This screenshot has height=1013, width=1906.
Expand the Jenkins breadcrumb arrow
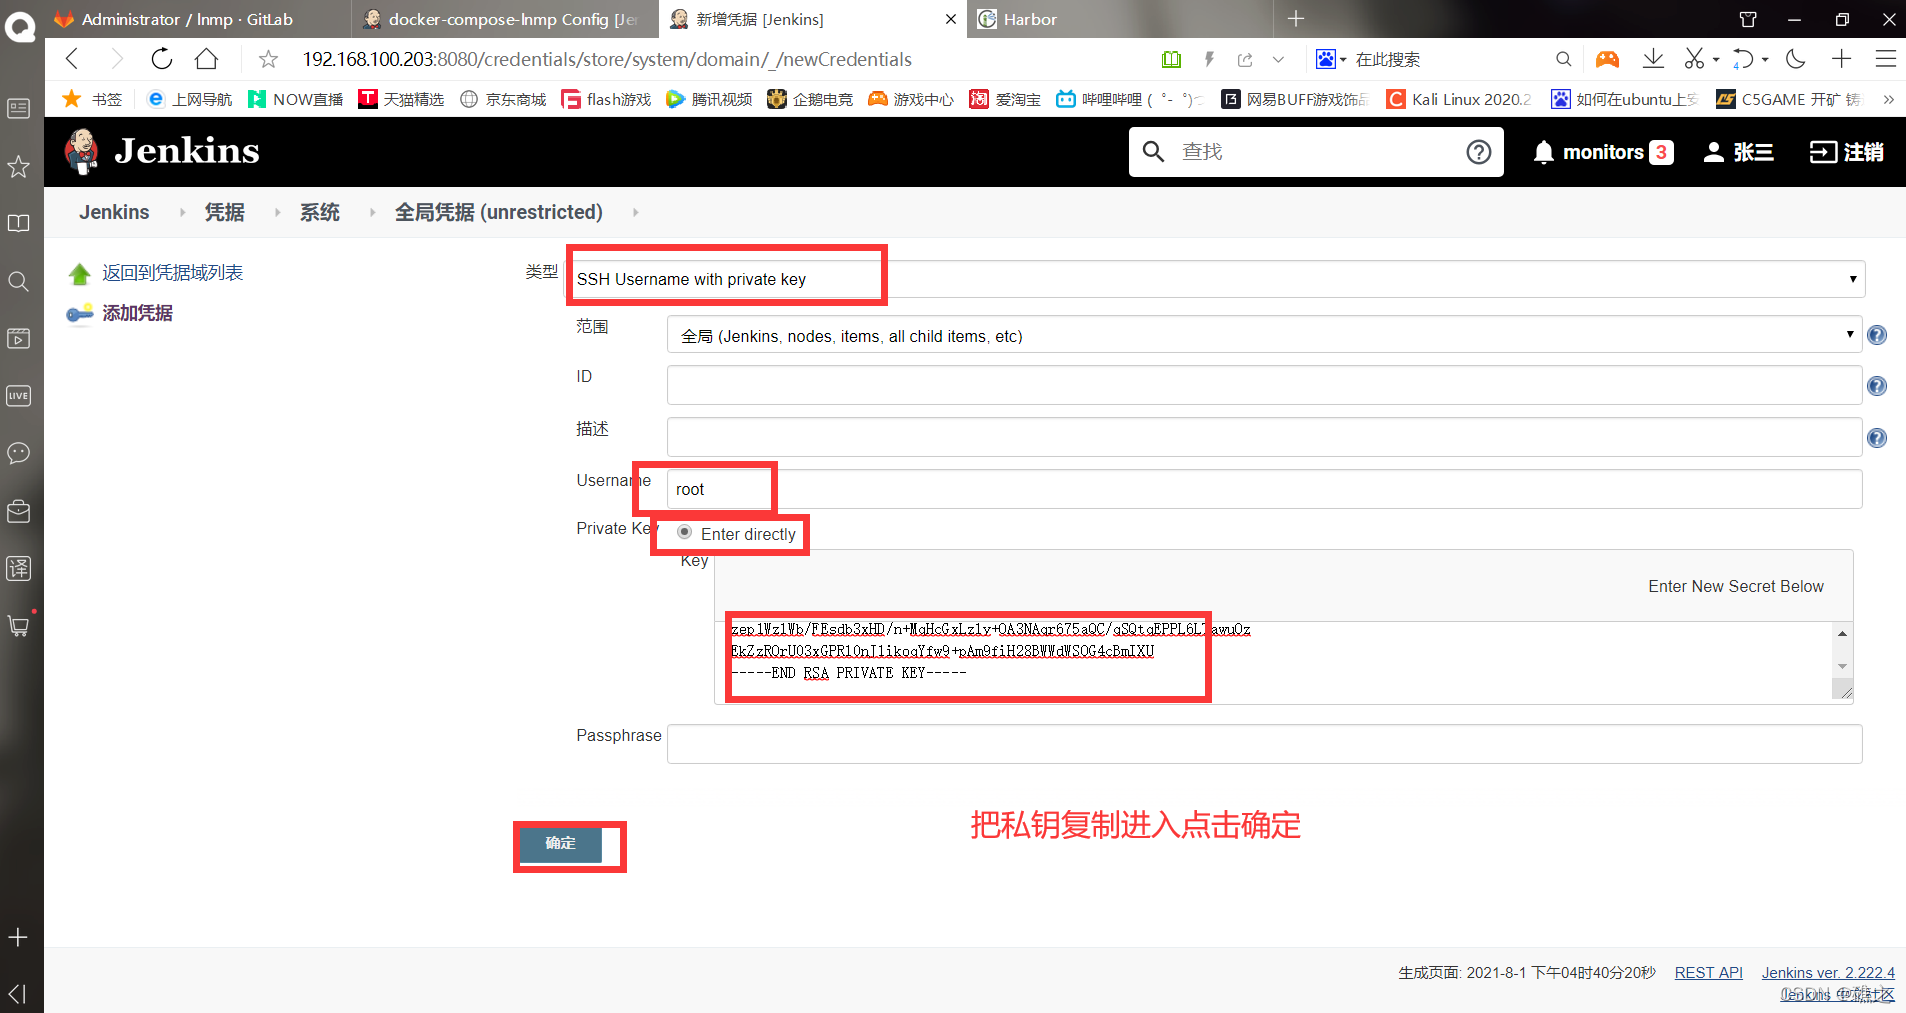tap(182, 212)
